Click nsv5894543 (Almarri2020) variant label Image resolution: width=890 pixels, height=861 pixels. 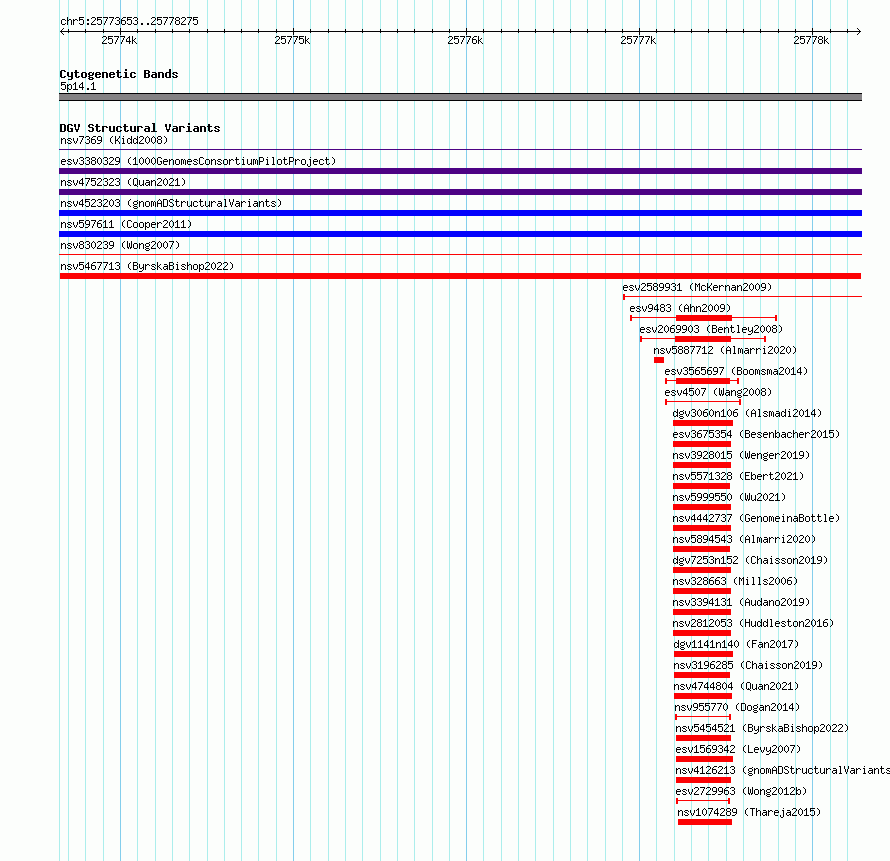click(x=744, y=539)
